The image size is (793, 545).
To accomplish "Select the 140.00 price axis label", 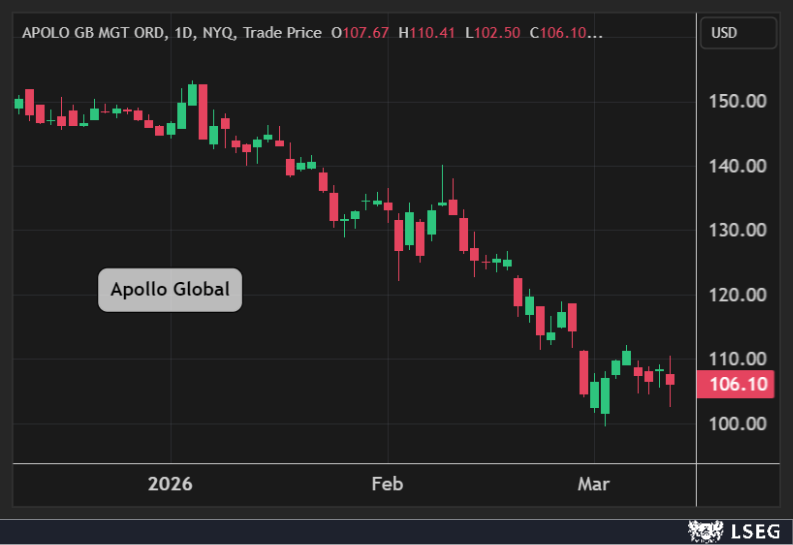I will click(737, 166).
